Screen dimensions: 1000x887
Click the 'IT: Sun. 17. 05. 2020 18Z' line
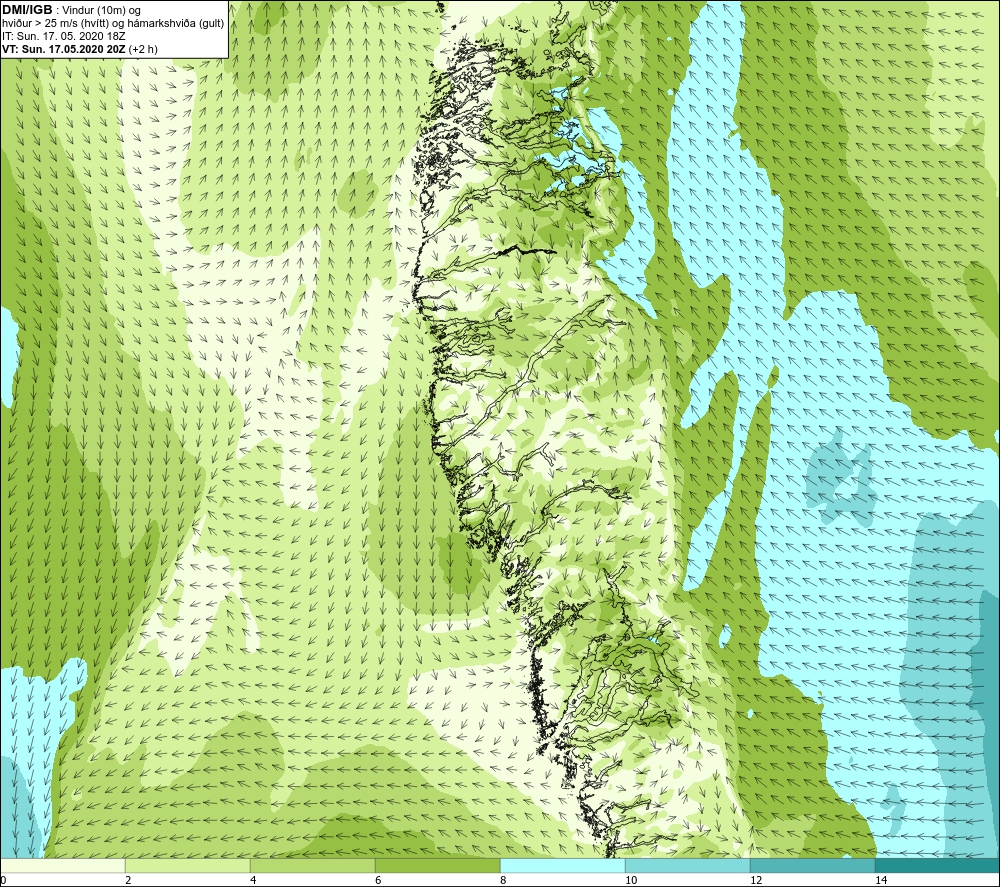[63, 36]
